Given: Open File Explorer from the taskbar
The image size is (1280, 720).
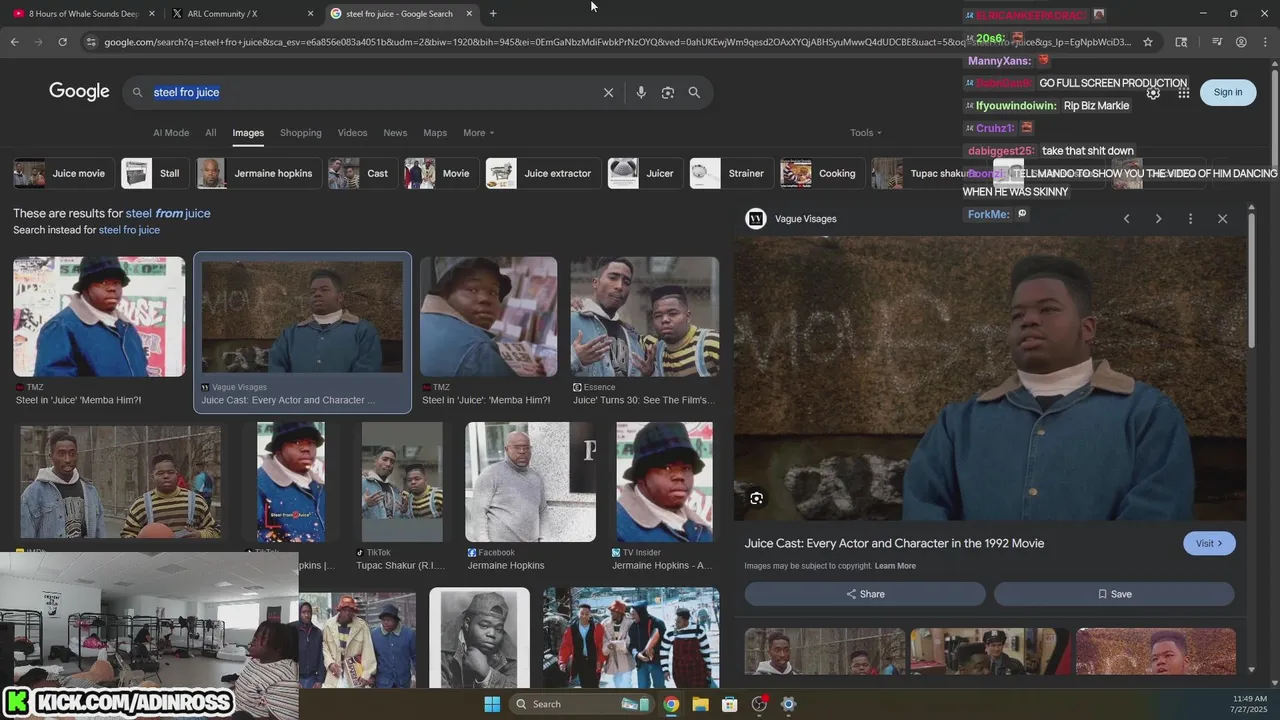Looking at the screenshot, I should coord(700,704).
